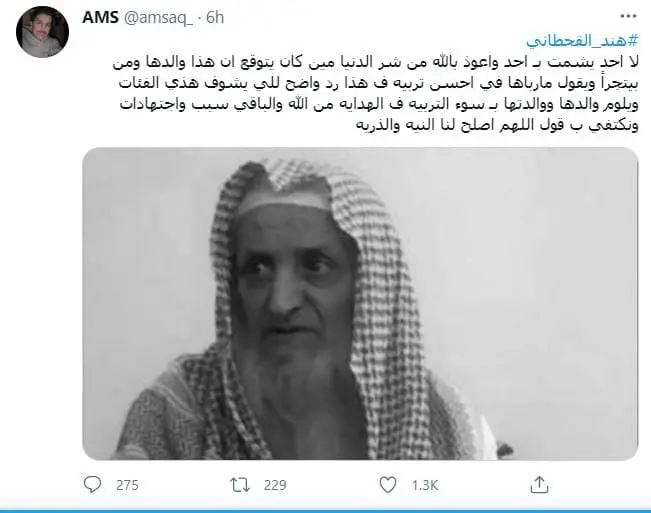This screenshot has width=651, height=513.
Task: Click the second tweet line starting بيتجرأ
Action: pos(378,83)
